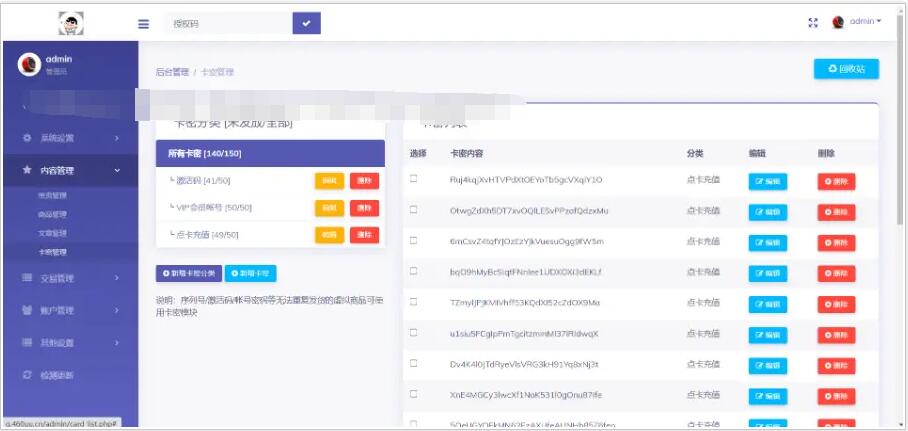Expand the 系统设置 chevron in sidebar
Viewport: 908px width, 431px height.
(116, 138)
